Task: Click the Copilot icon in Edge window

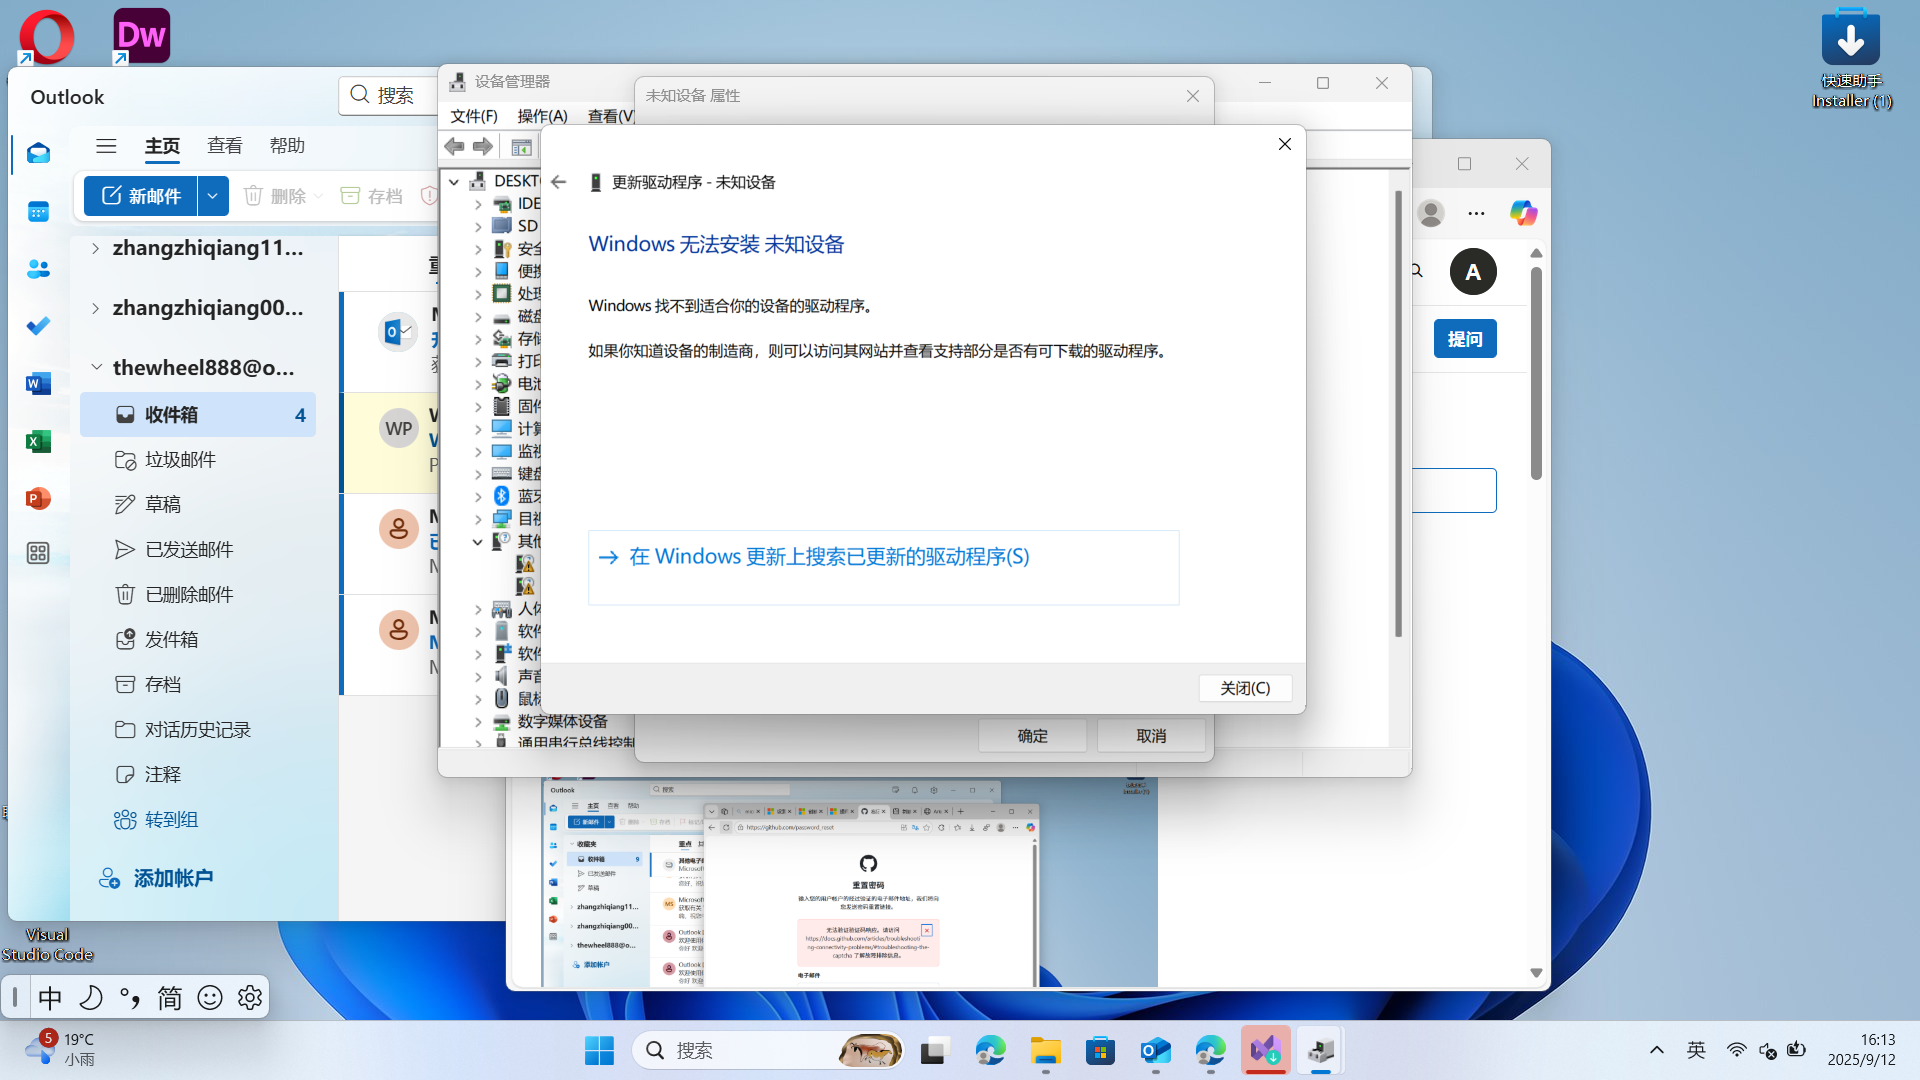Action: click(1523, 213)
